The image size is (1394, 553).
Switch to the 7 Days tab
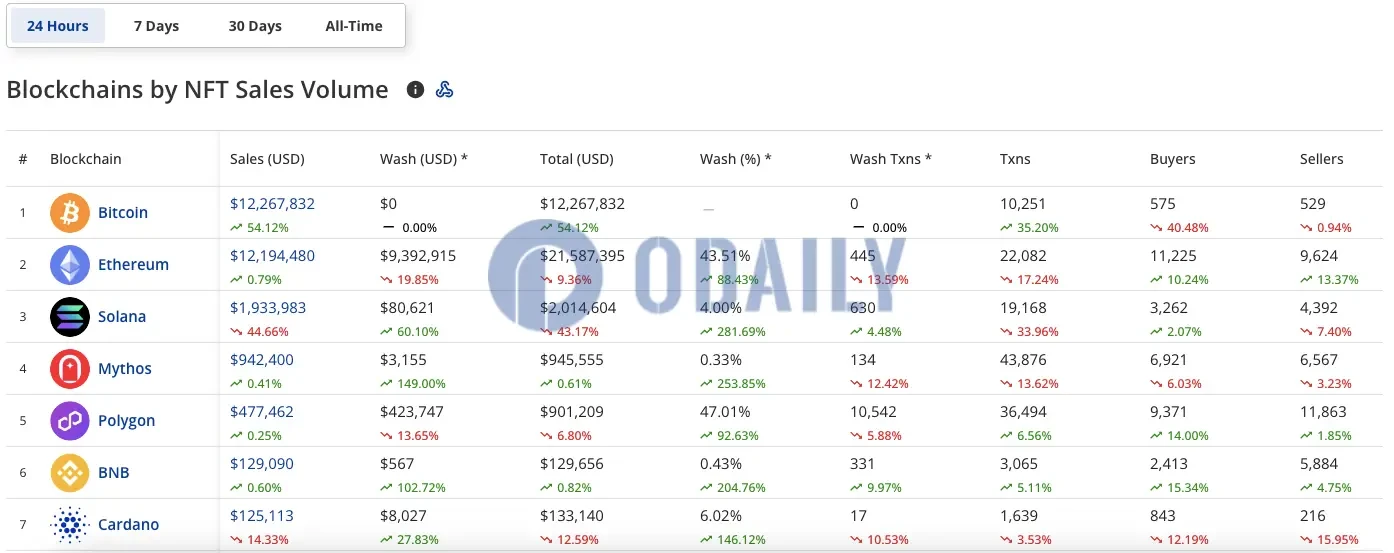(156, 26)
